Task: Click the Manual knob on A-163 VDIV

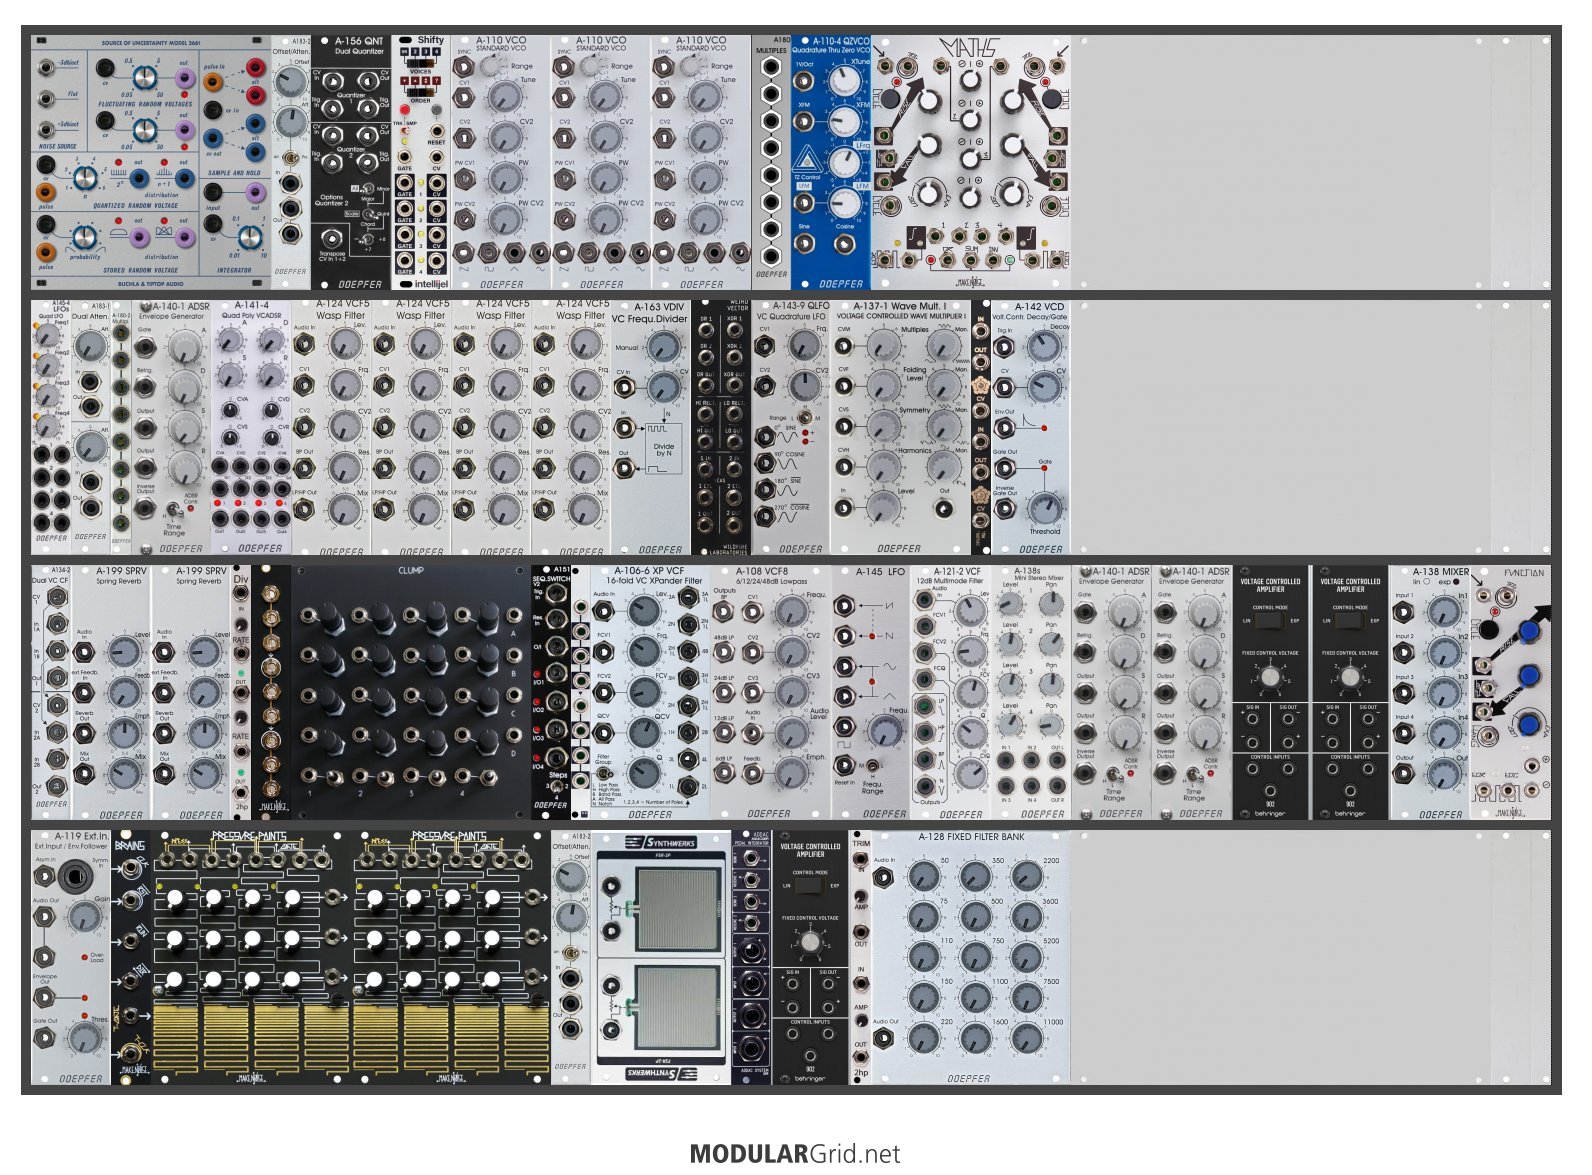Action: [663, 349]
